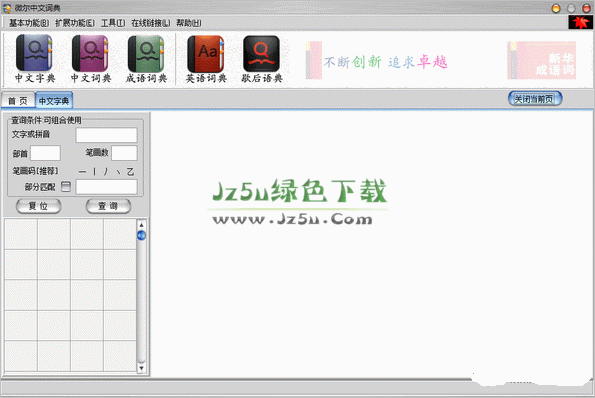Image resolution: width=595 pixels, height=398 pixels.
Task: Switch to the 首页 tab
Action: [18, 101]
